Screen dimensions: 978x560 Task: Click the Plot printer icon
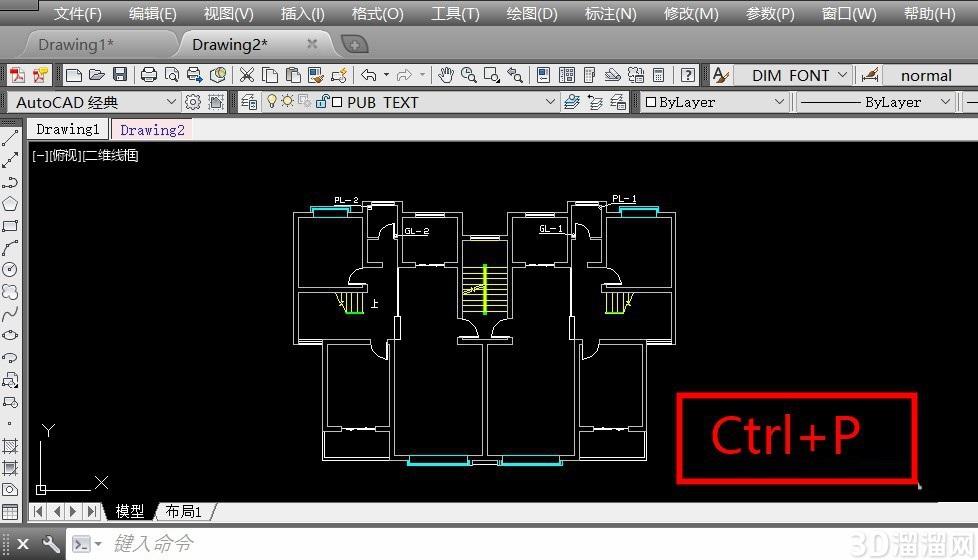point(148,75)
